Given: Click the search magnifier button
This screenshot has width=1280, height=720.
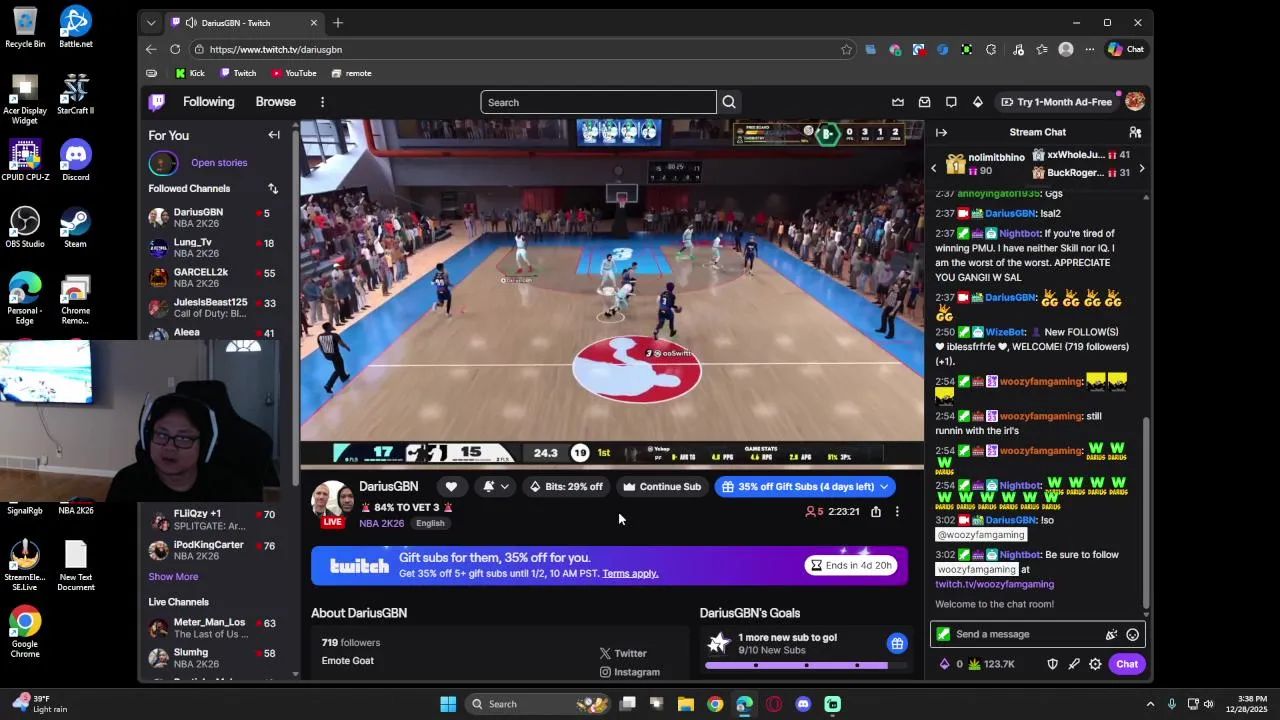Looking at the screenshot, I should (x=729, y=102).
